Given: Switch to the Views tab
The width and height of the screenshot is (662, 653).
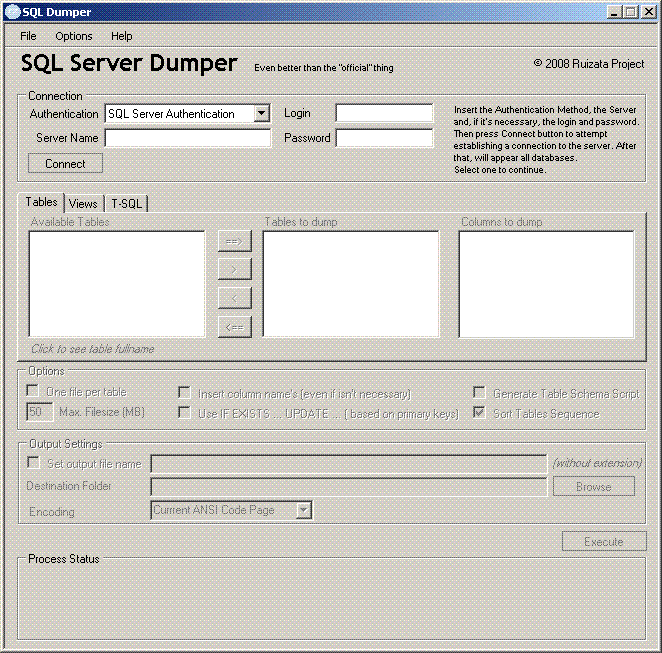Looking at the screenshot, I should tap(83, 204).
